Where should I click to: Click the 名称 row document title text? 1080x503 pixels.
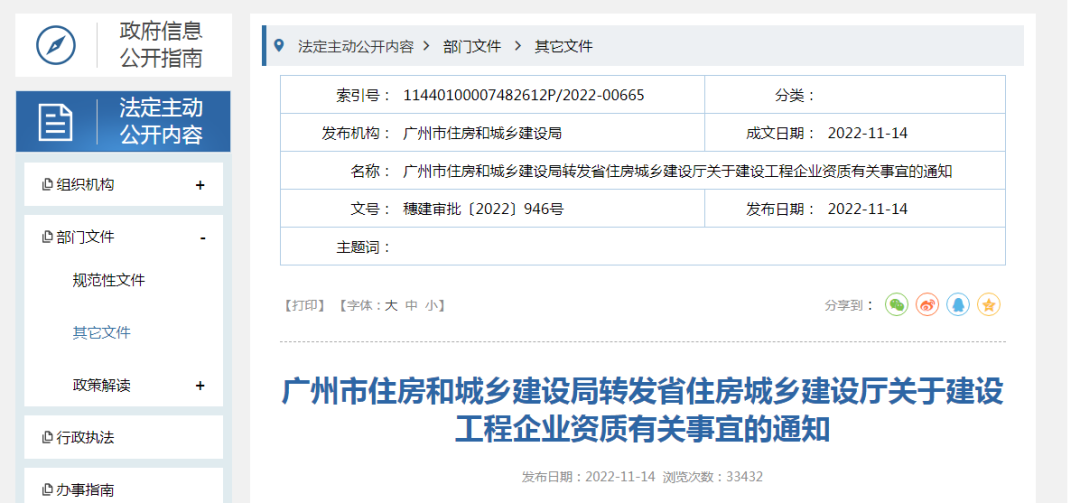(x=678, y=171)
